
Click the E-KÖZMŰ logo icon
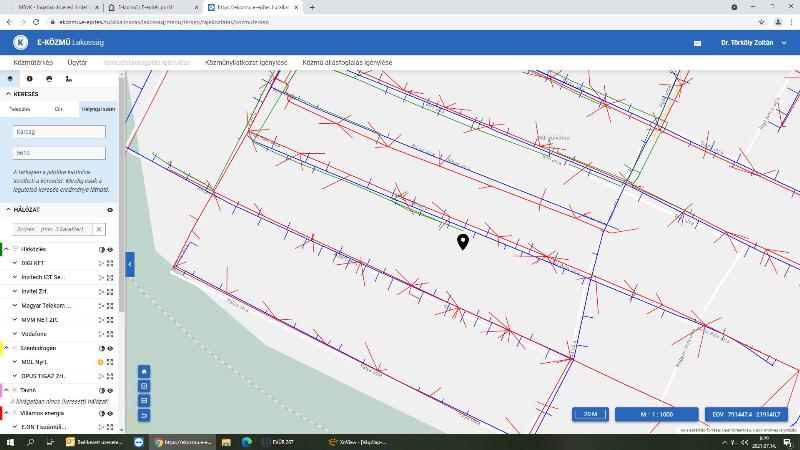[x=20, y=42]
